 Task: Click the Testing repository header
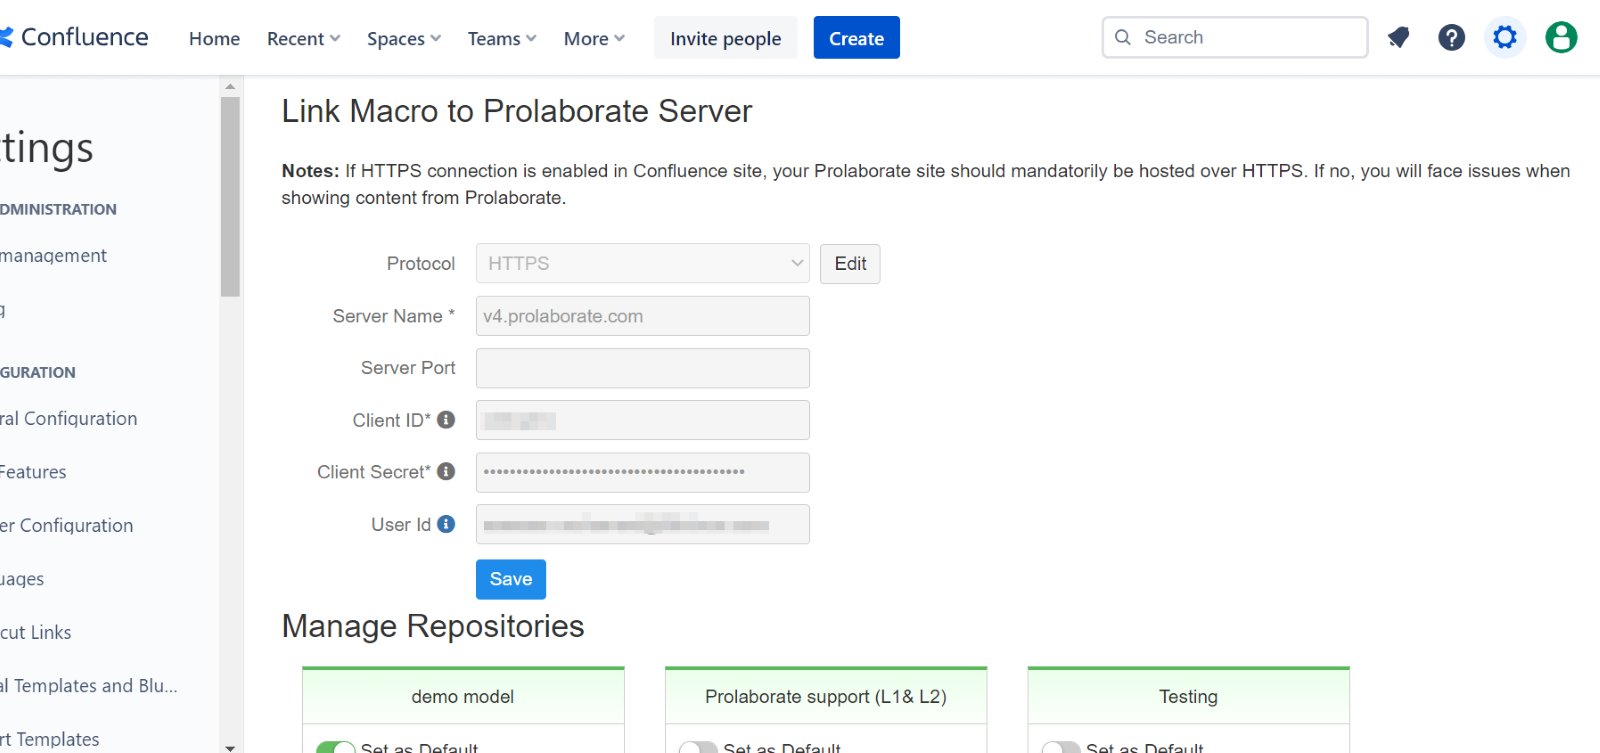(1188, 696)
